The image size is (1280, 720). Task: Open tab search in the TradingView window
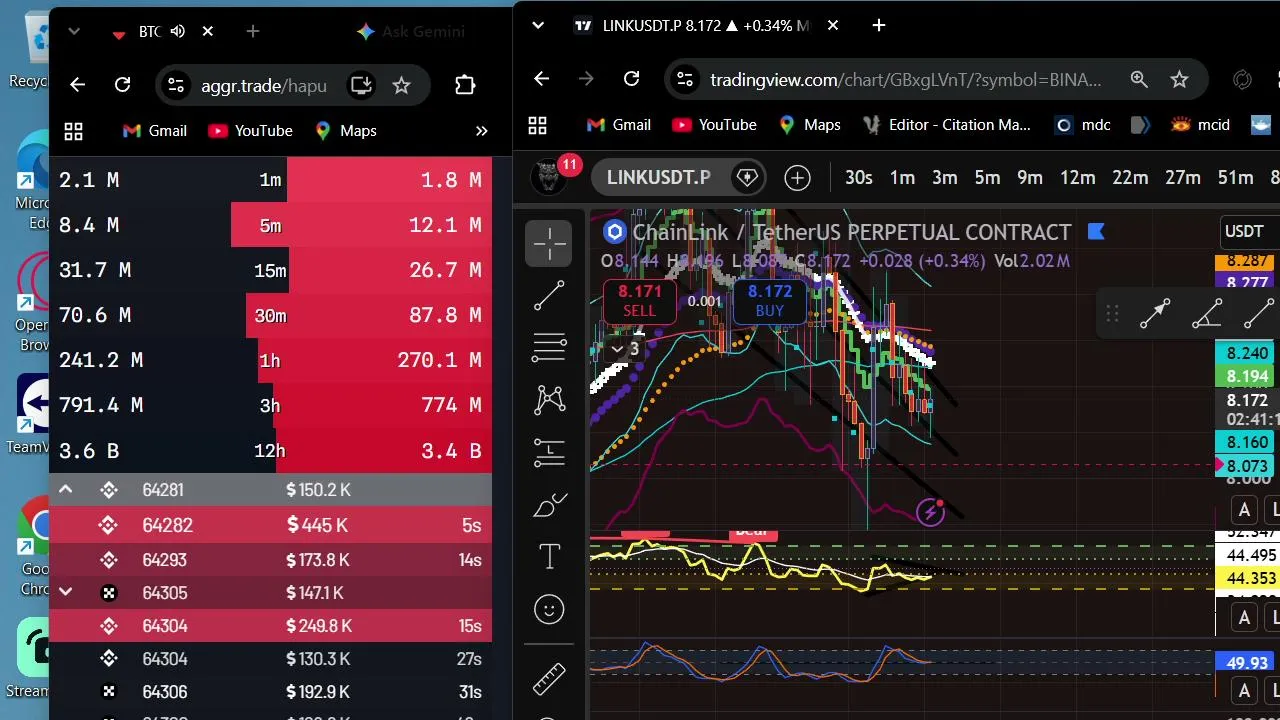click(538, 26)
